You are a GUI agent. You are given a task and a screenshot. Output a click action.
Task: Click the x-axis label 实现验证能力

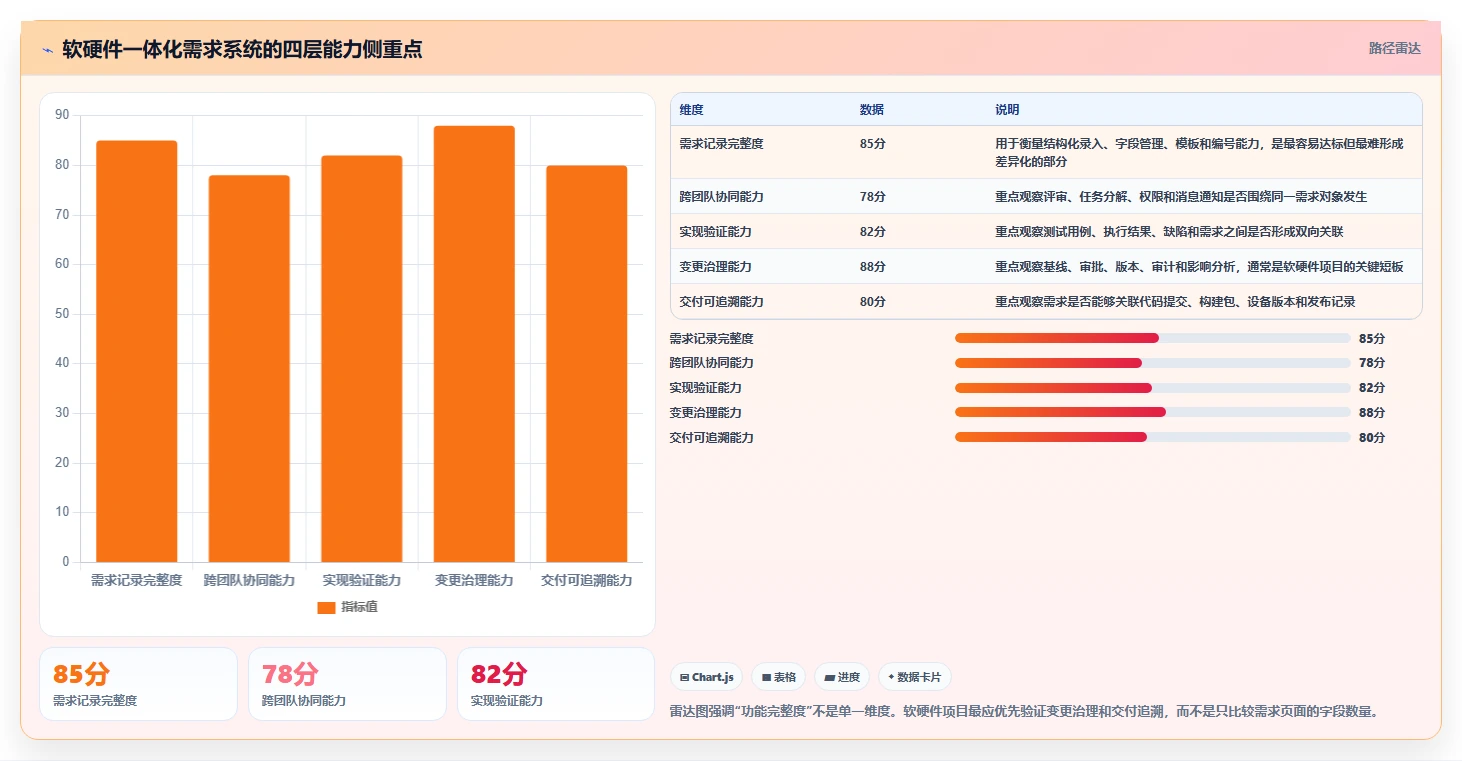point(361,580)
